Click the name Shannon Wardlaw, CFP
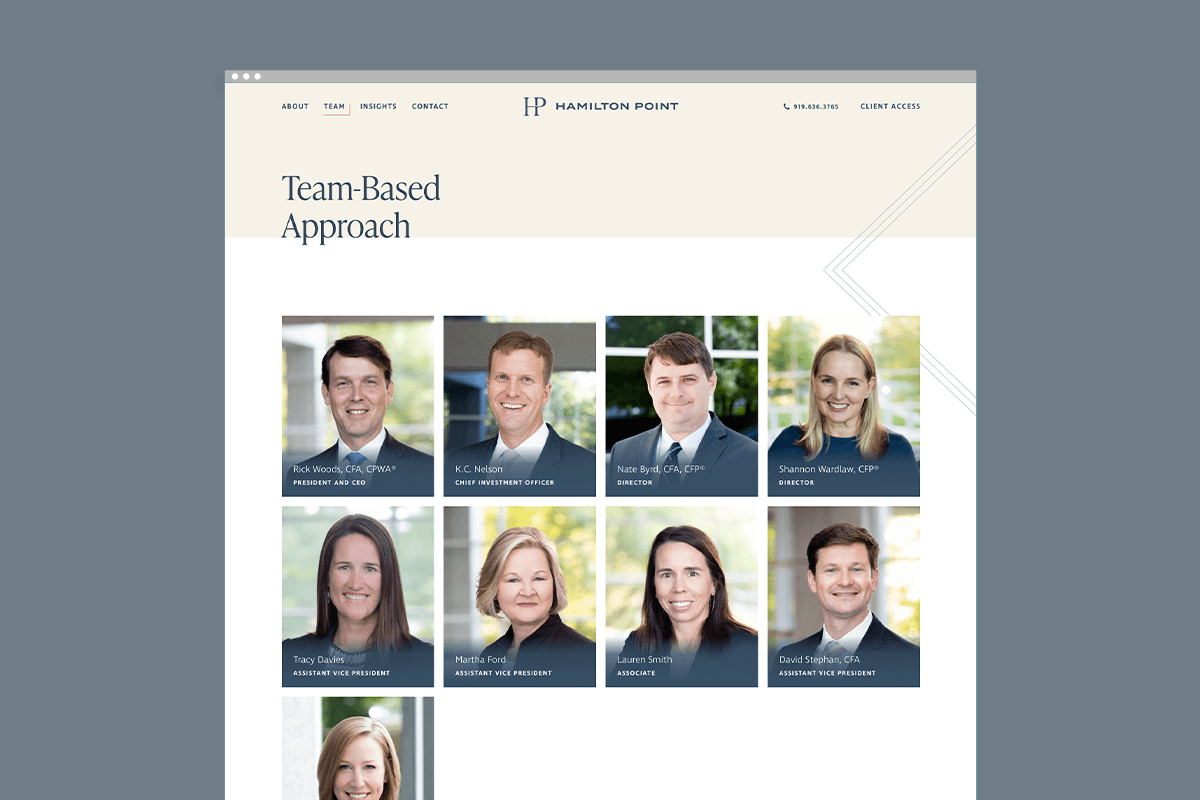 tap(829, 469)
